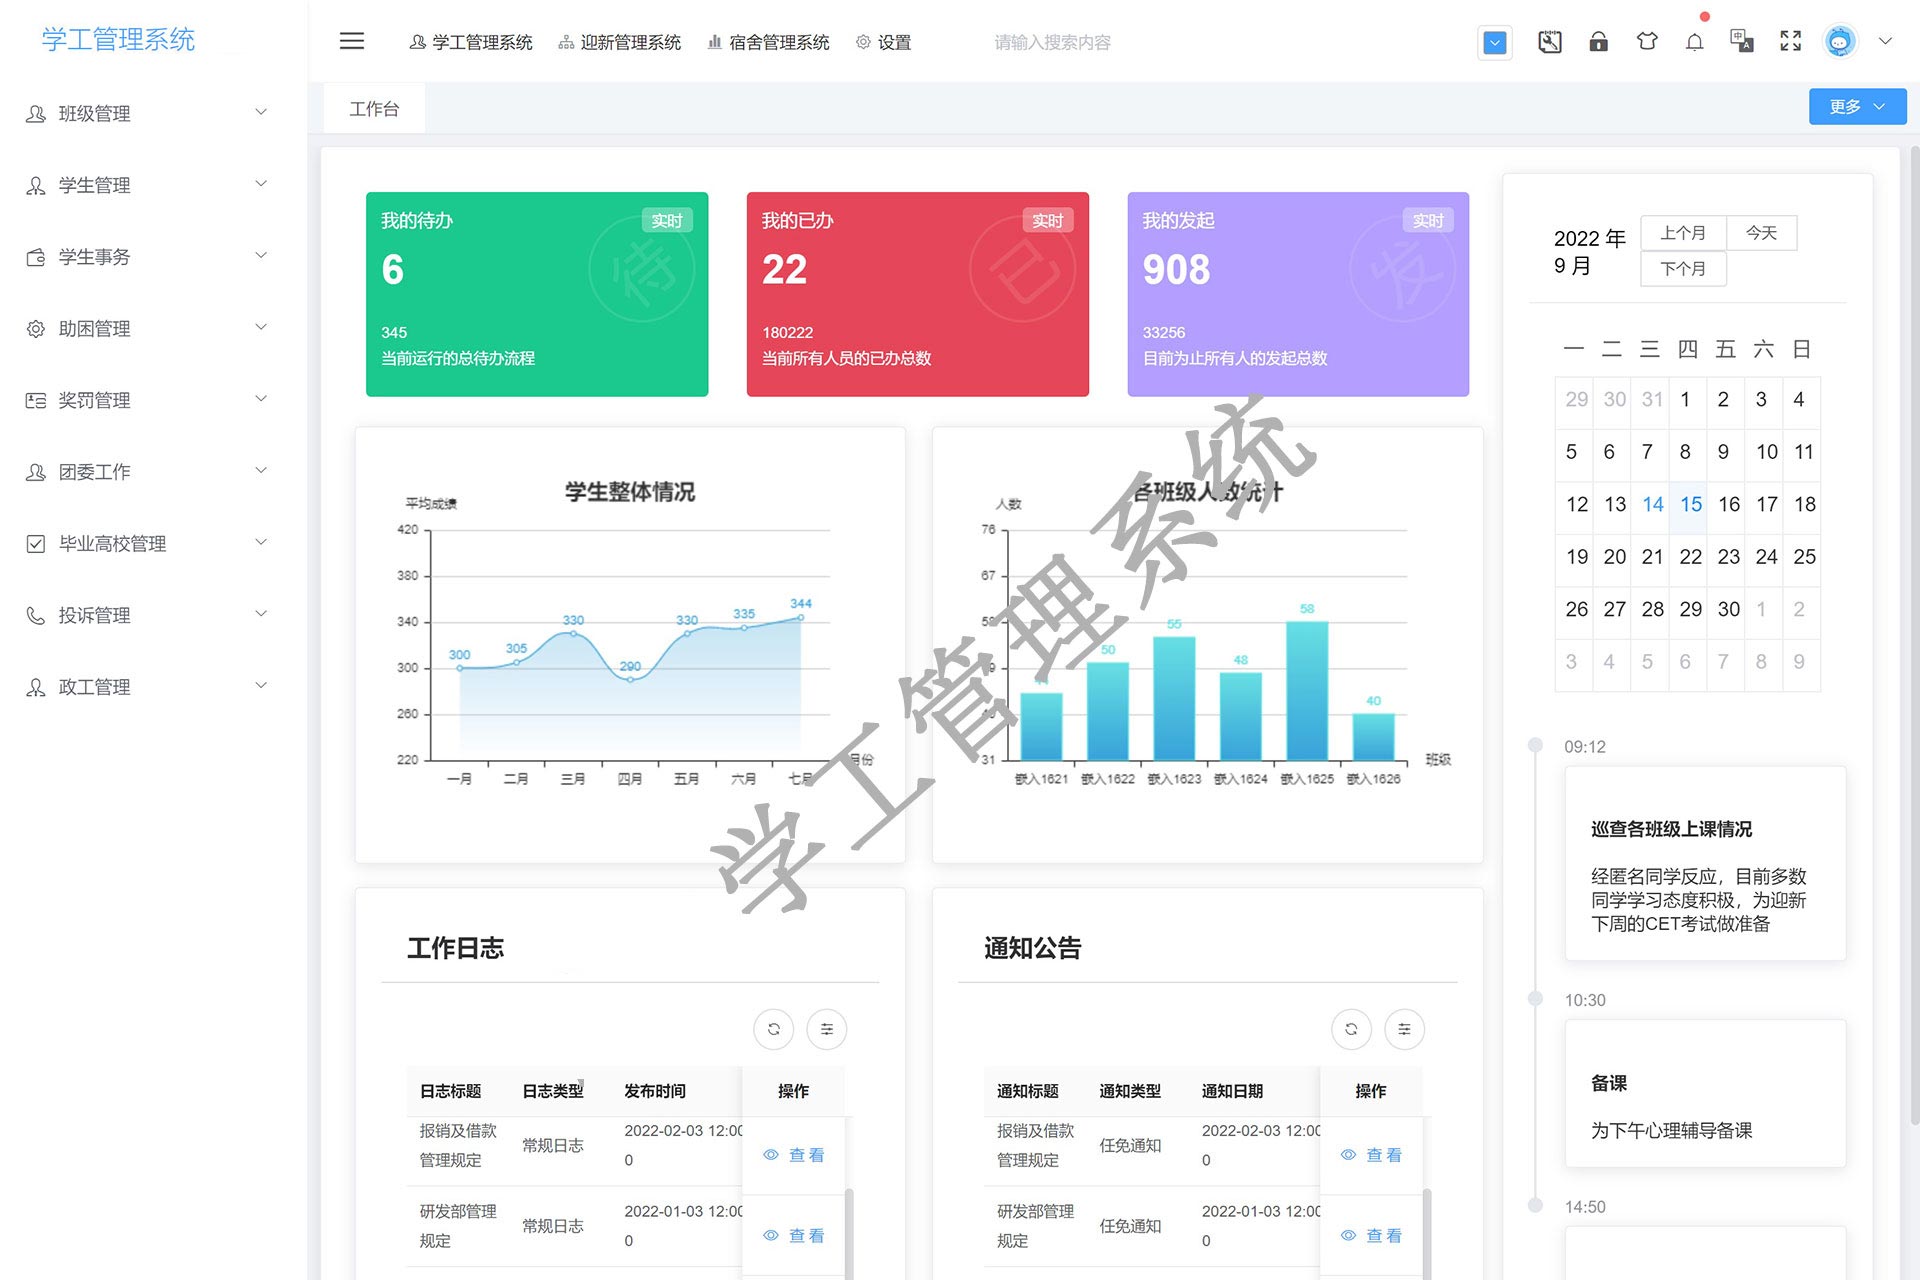Refresh the 工作日志 table
Image resolution: width=1920 pixels, height=1280 pixels.
pos(773,1029)
